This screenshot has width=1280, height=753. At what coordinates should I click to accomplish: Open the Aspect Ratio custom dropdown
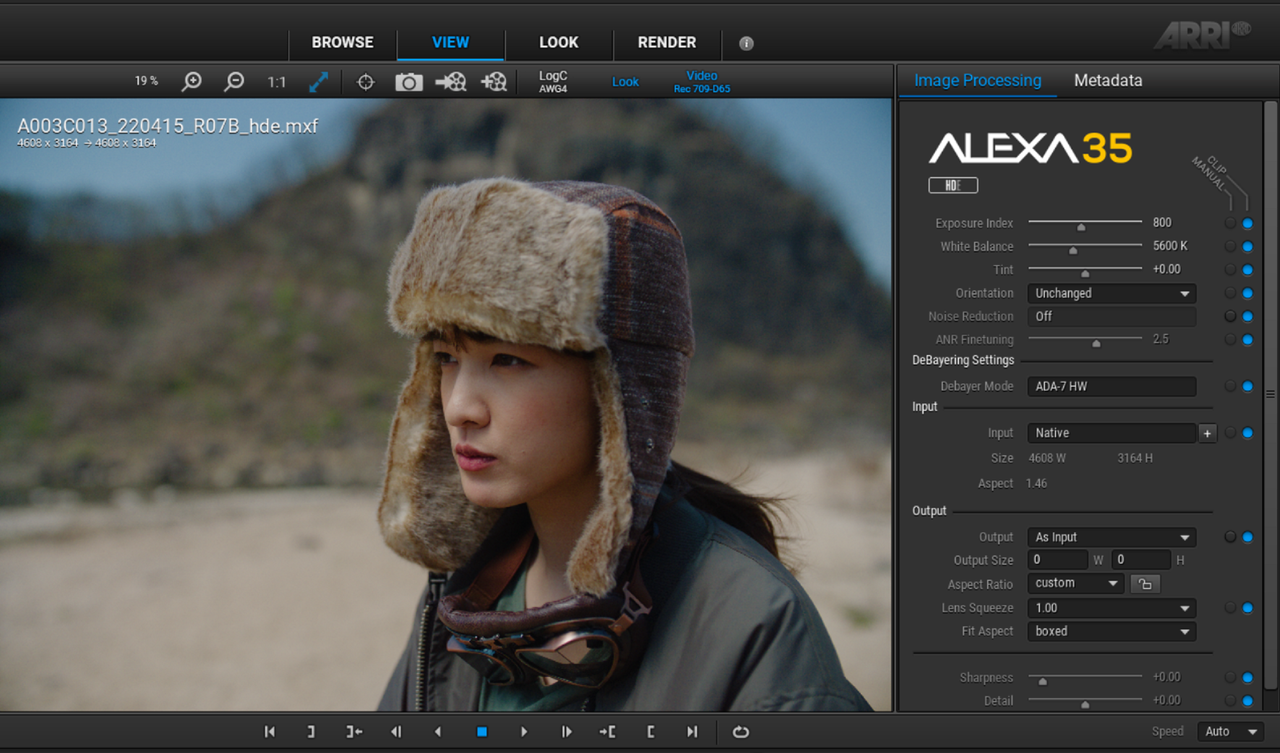point(1076,584)
